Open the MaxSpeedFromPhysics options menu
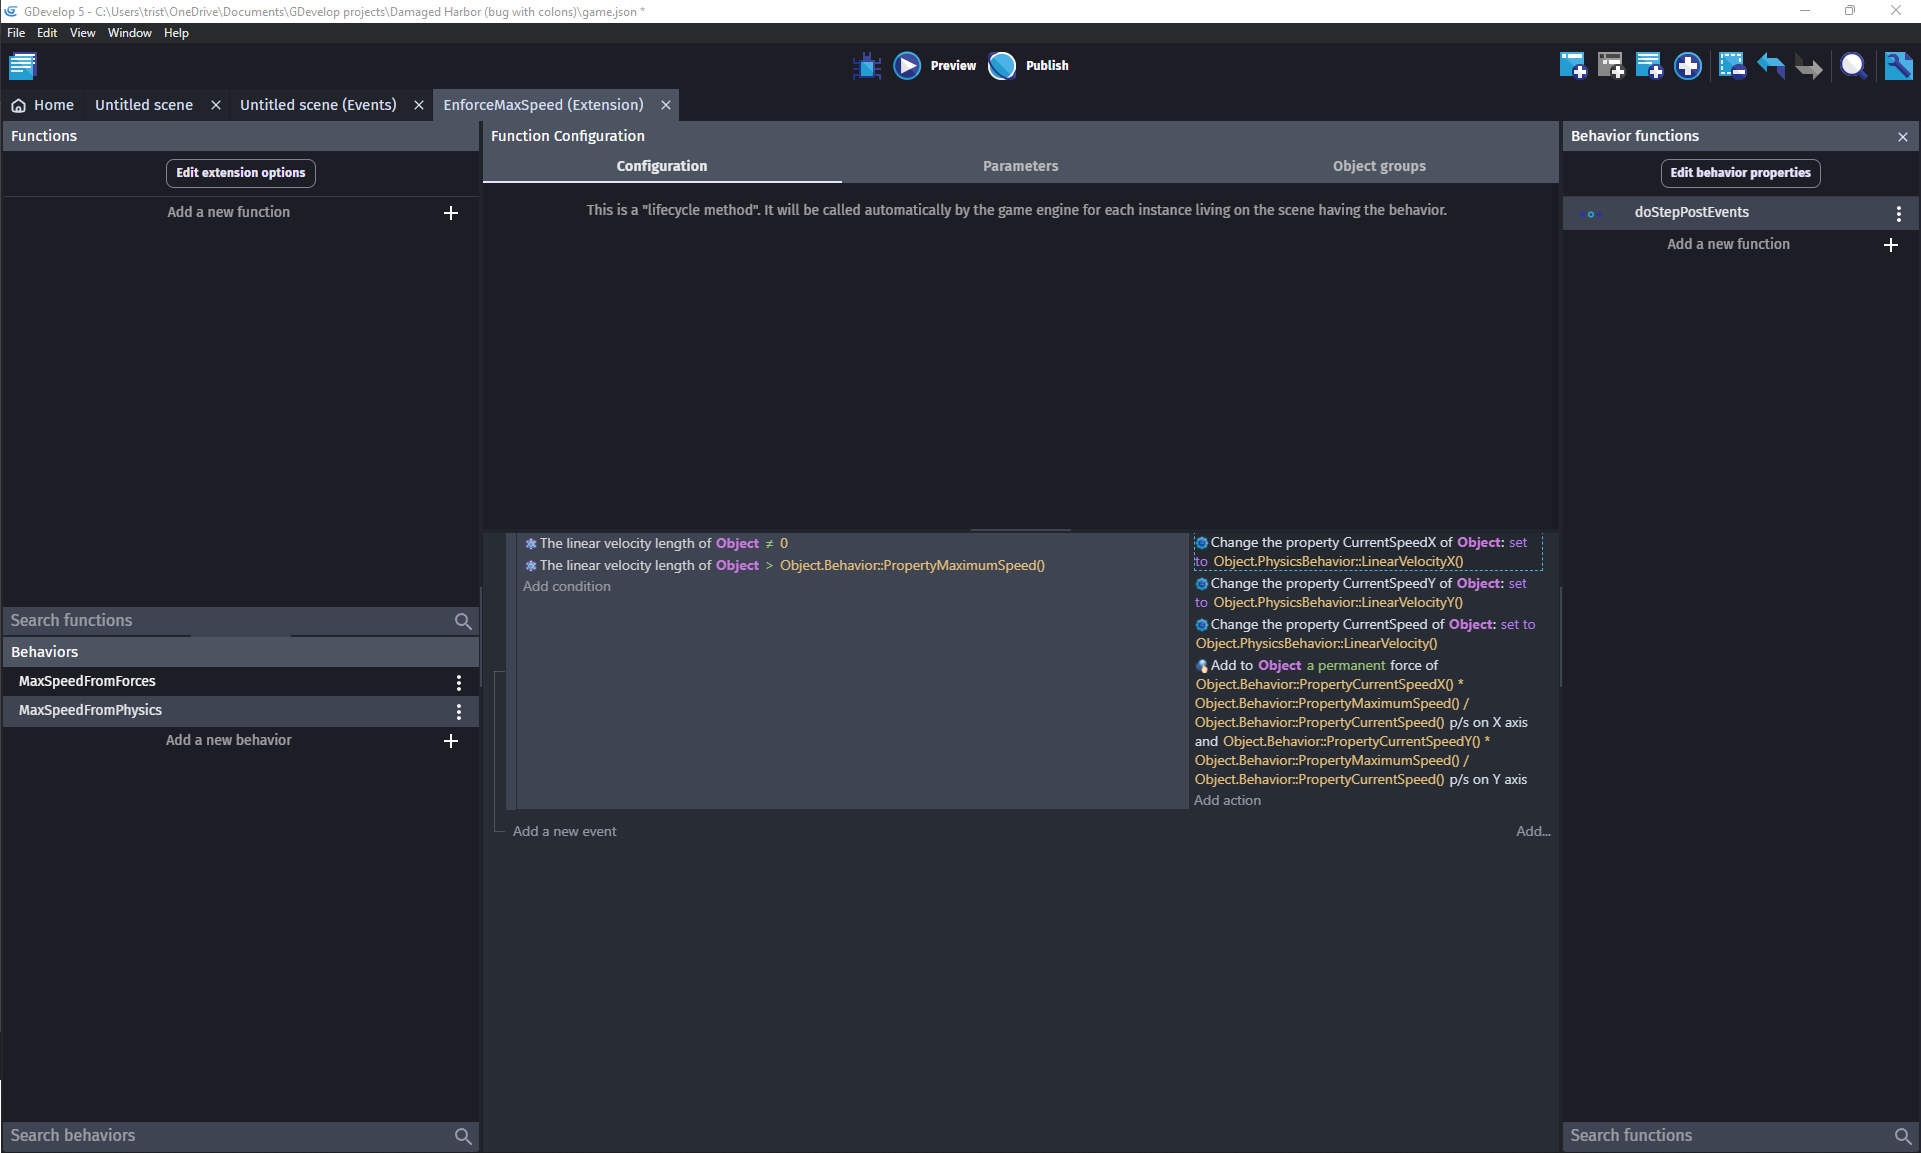This screenshot has width=1921, height=1153. pos(459,711)
